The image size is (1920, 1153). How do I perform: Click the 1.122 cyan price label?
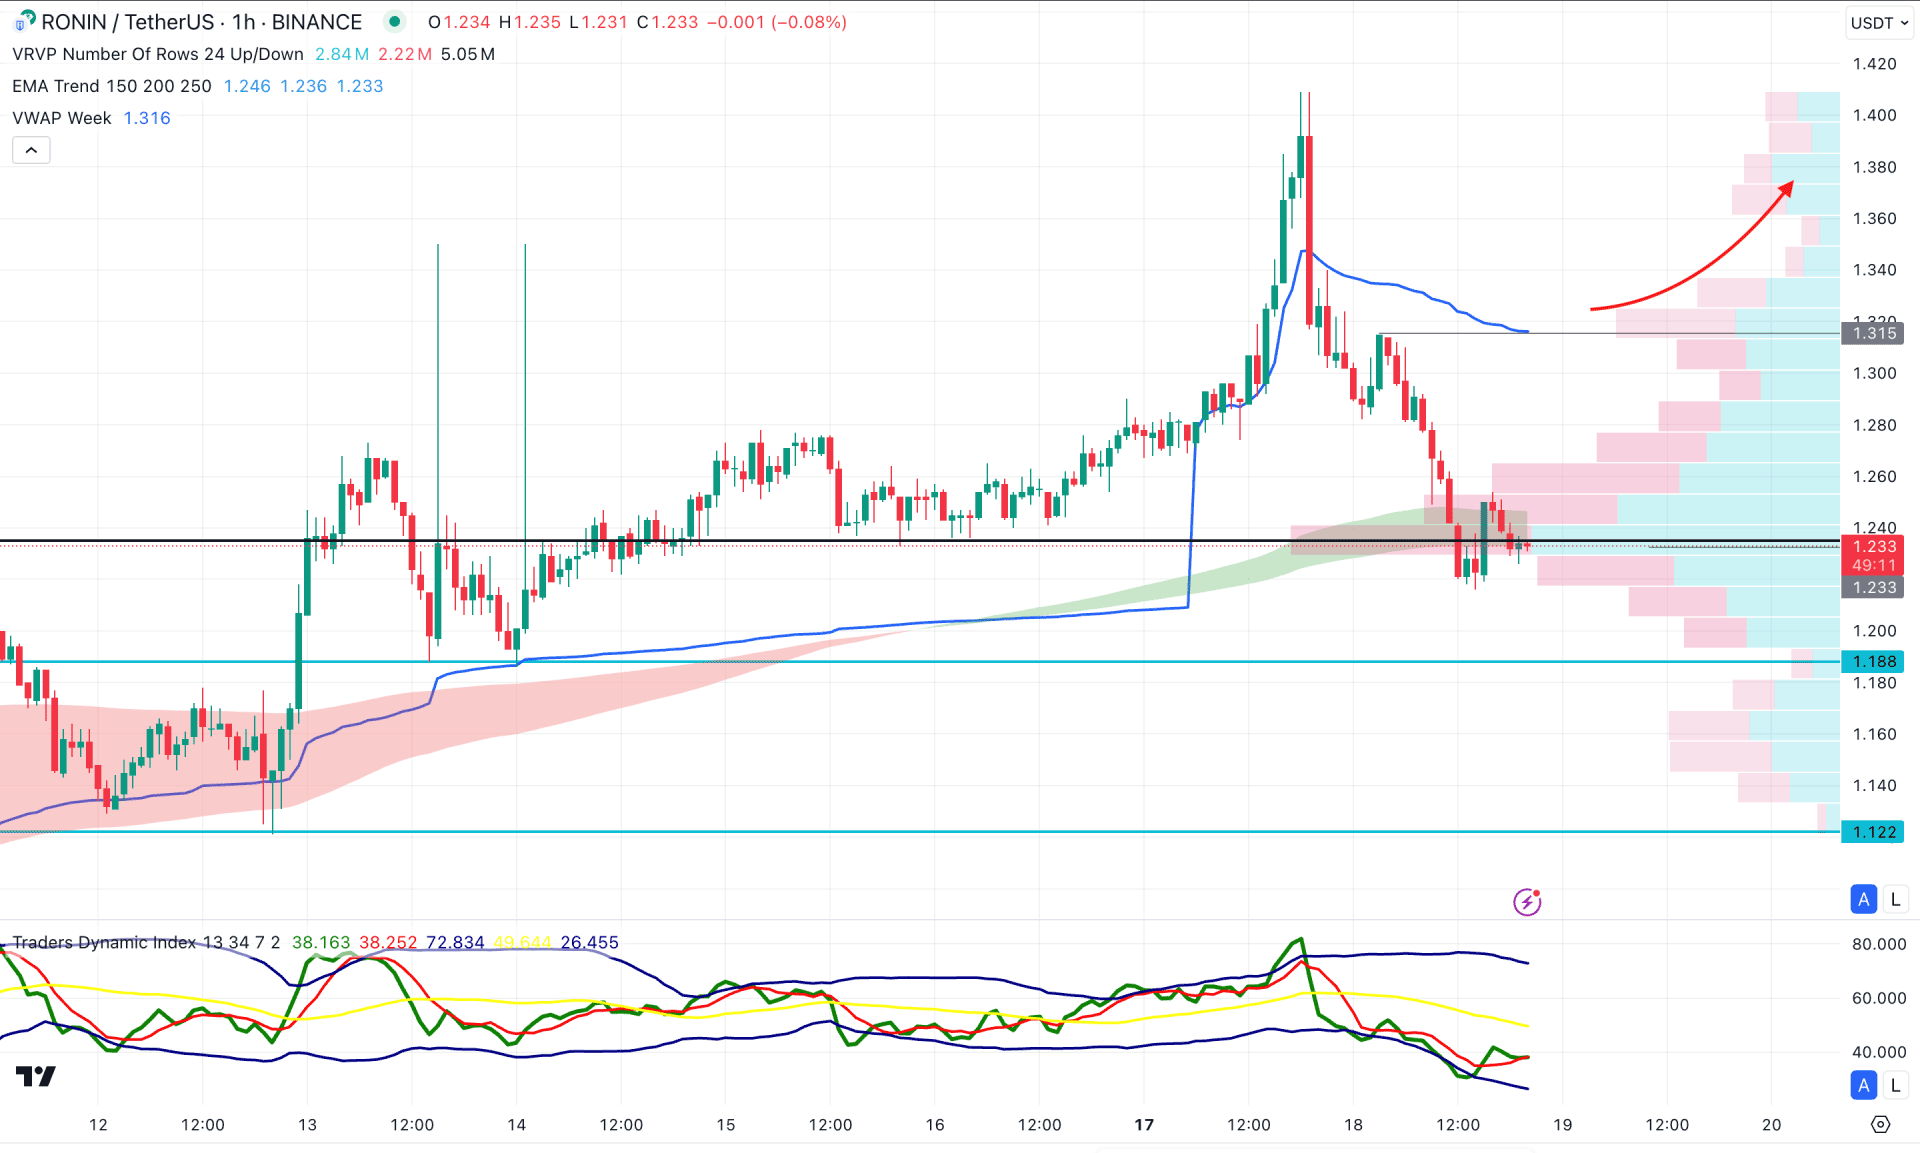click(1873, 832)
